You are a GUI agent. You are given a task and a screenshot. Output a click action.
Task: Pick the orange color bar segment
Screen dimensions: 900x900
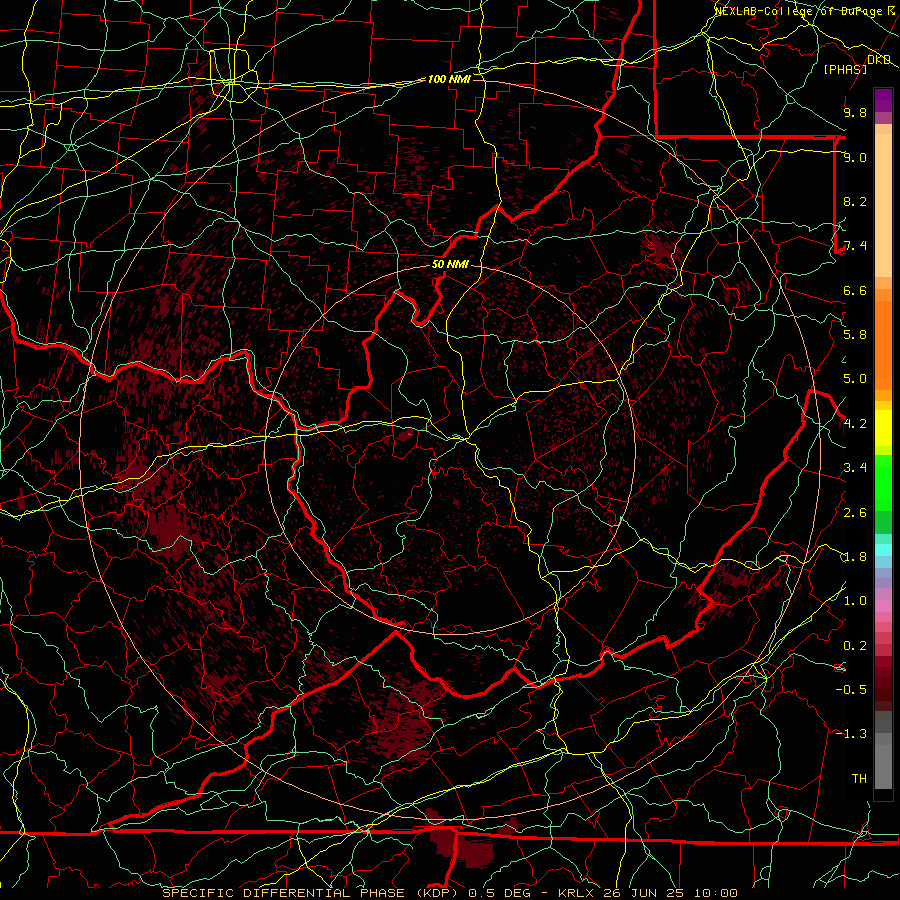tap(883, 346)
